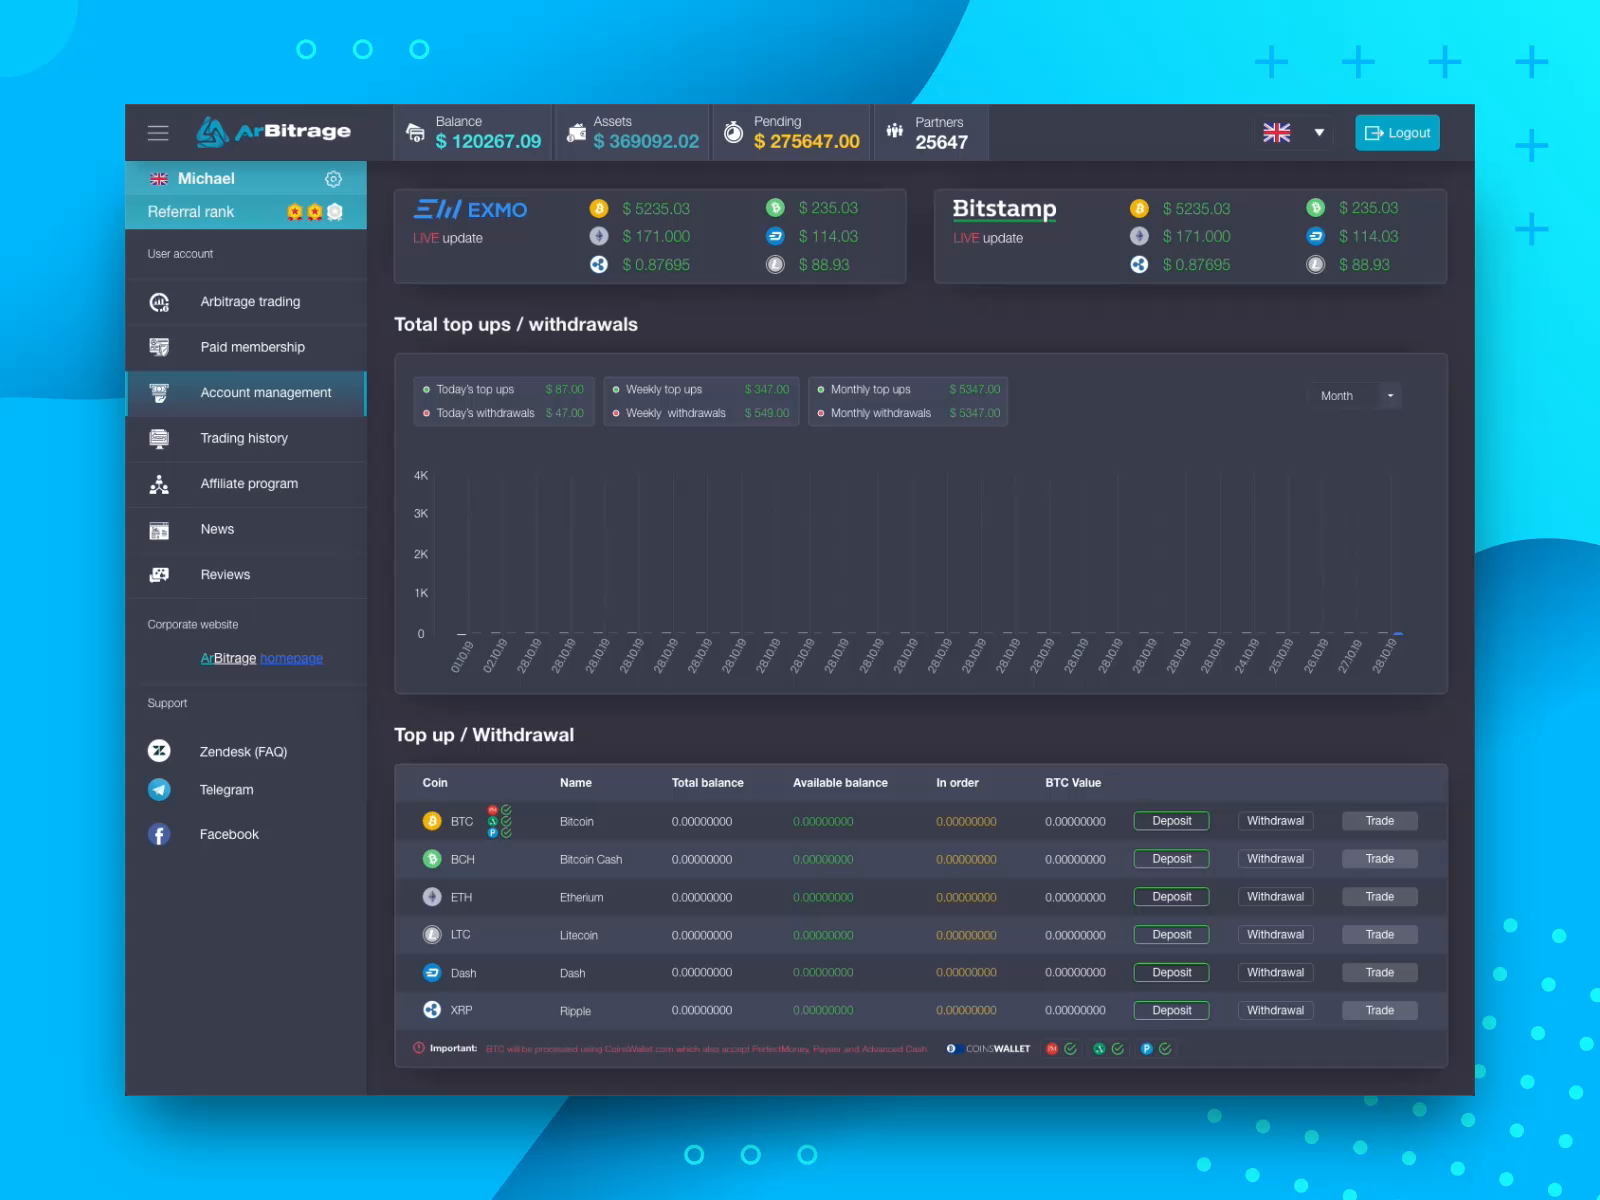Toggle the PerfectMoney checkmark on the BTC row
Image resolution: width=1600 pixels, height=1200 pixels.
coord(506,810)
